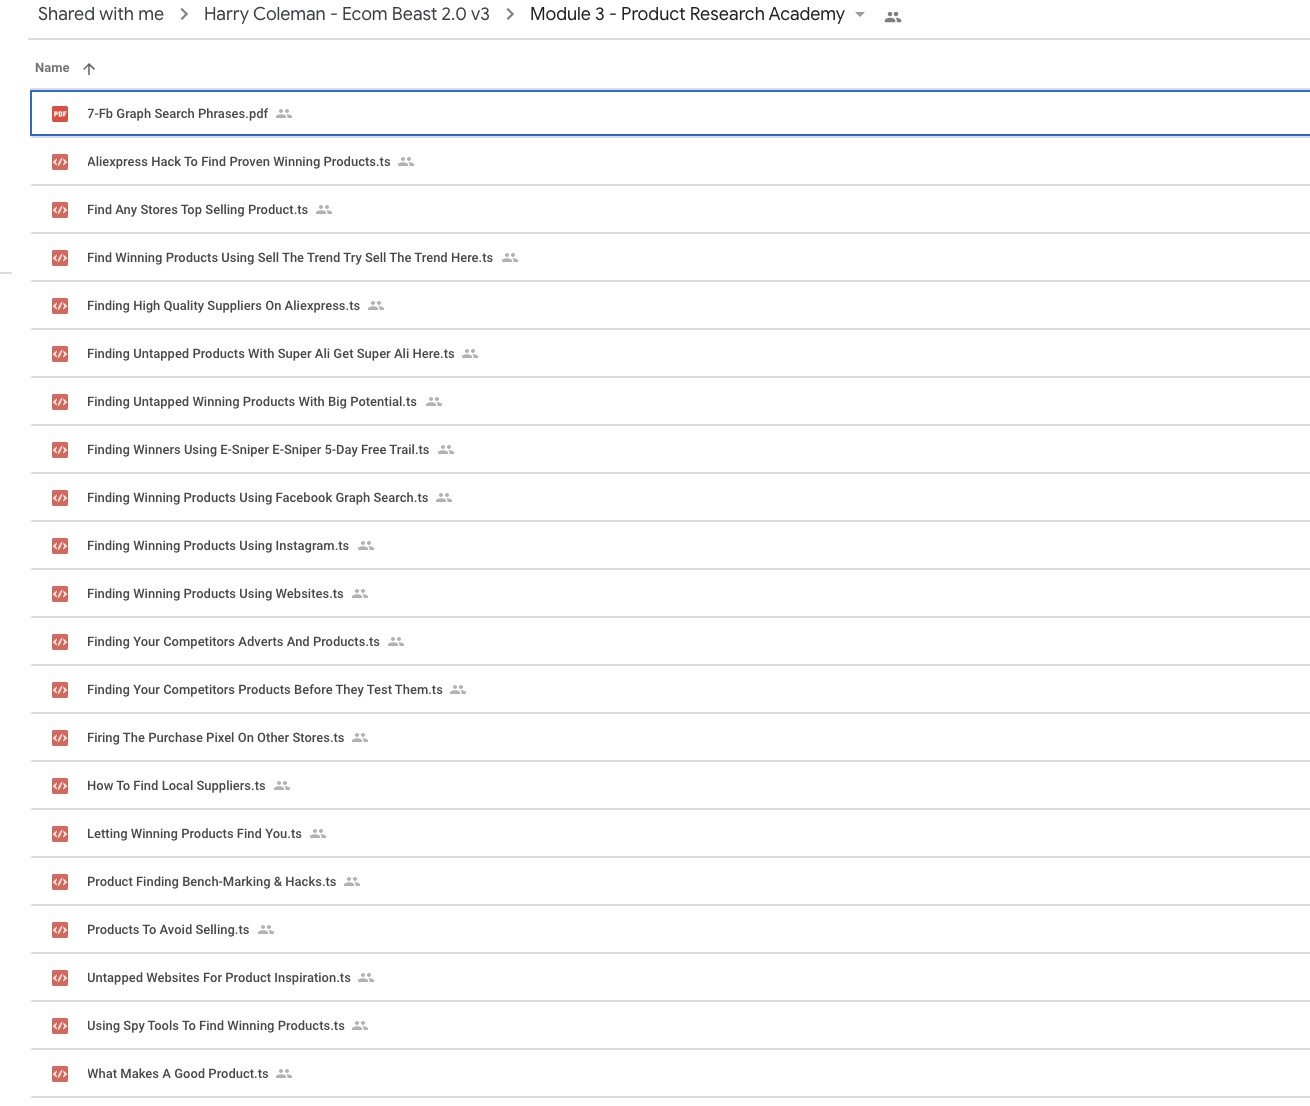
Task: Select Using Spy Tools To Find Winning Products.ts
Action: (x=670, y=1026)
